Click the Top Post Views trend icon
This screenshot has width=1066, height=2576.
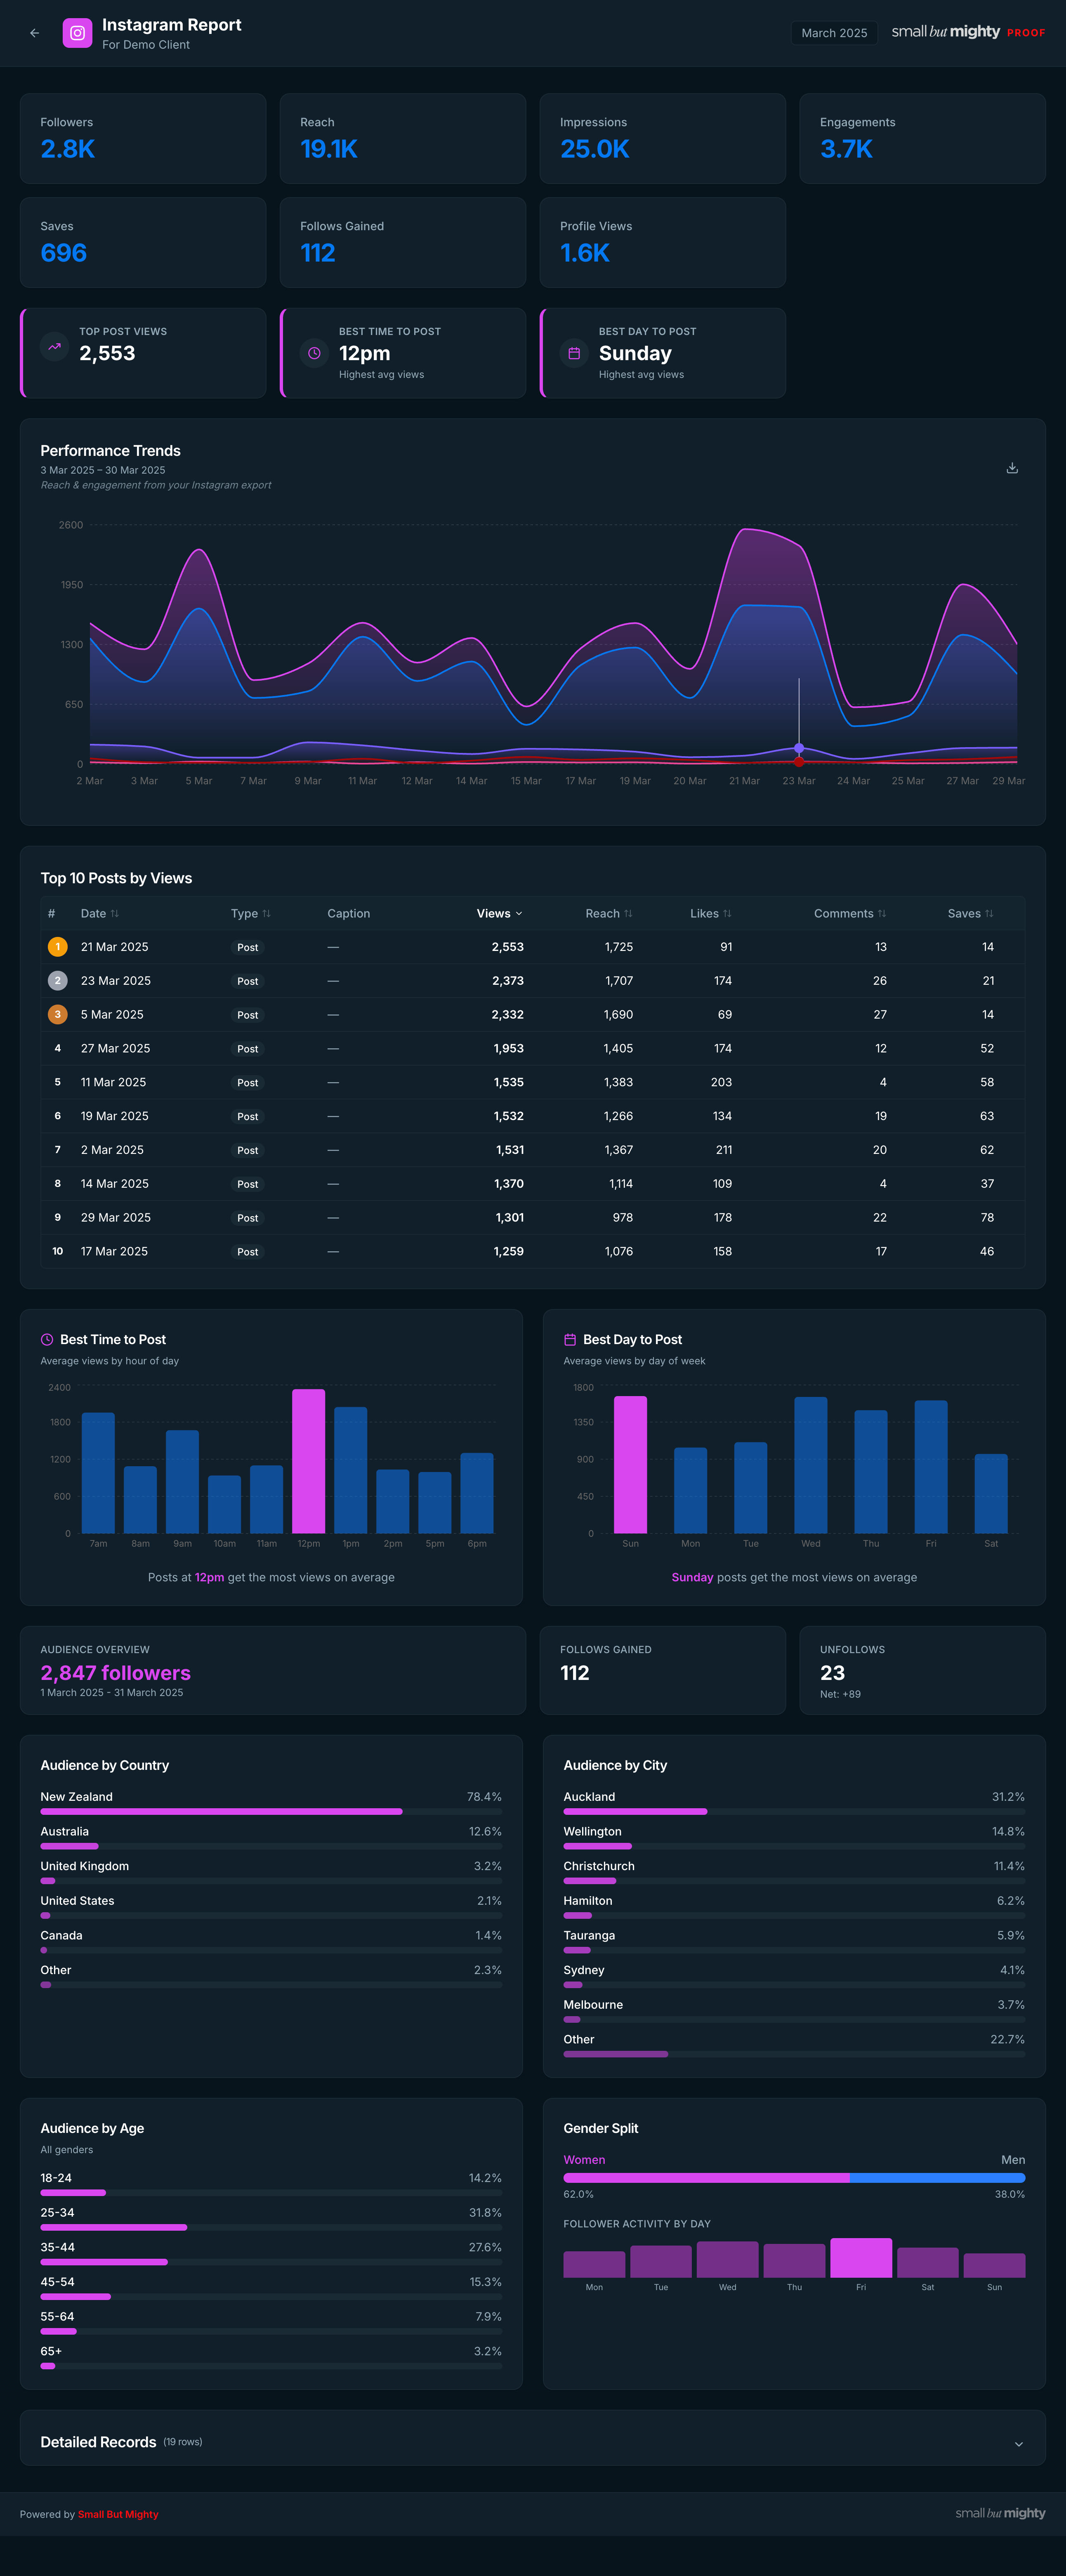tap(54, 346)
